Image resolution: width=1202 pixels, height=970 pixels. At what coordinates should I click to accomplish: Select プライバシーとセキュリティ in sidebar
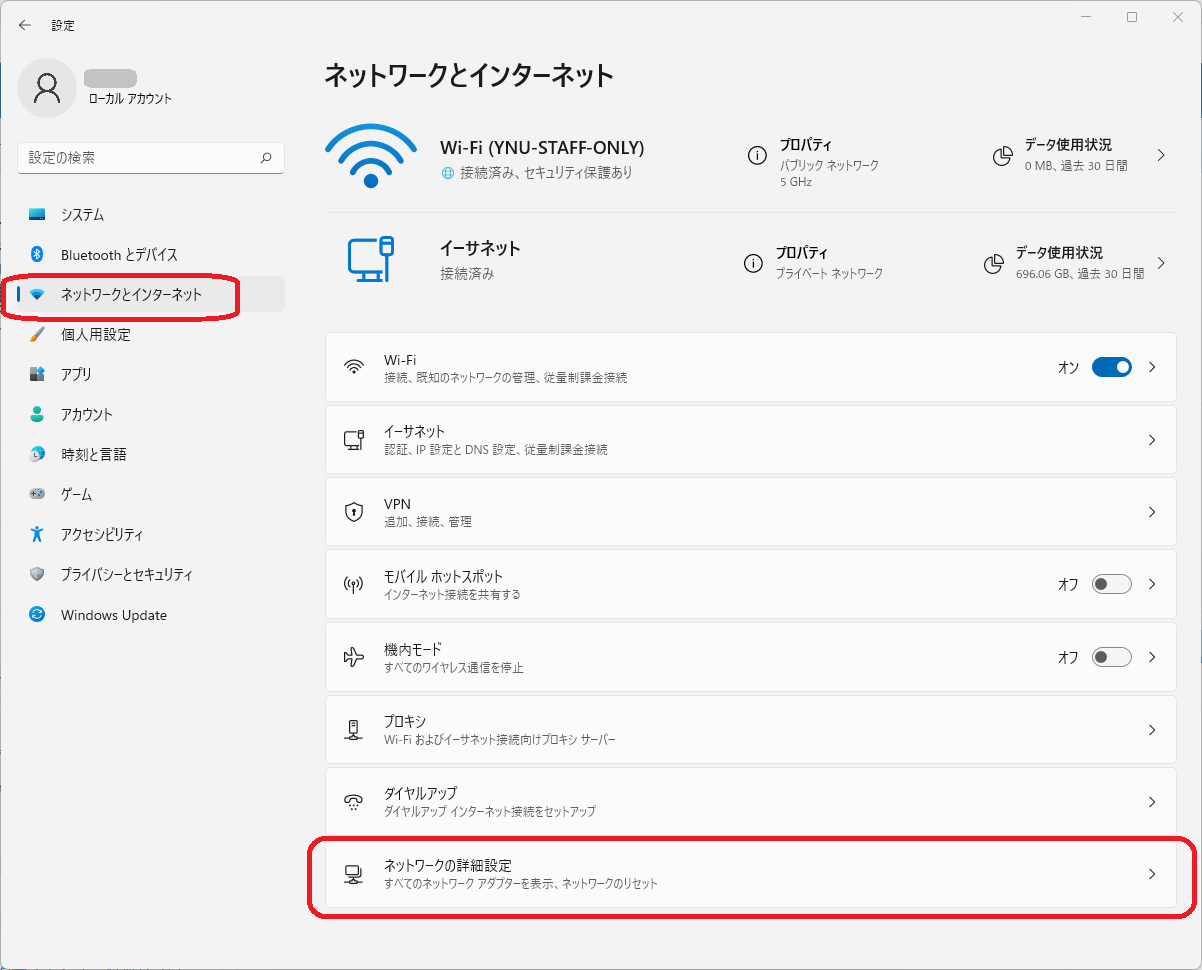pos(151,575)
